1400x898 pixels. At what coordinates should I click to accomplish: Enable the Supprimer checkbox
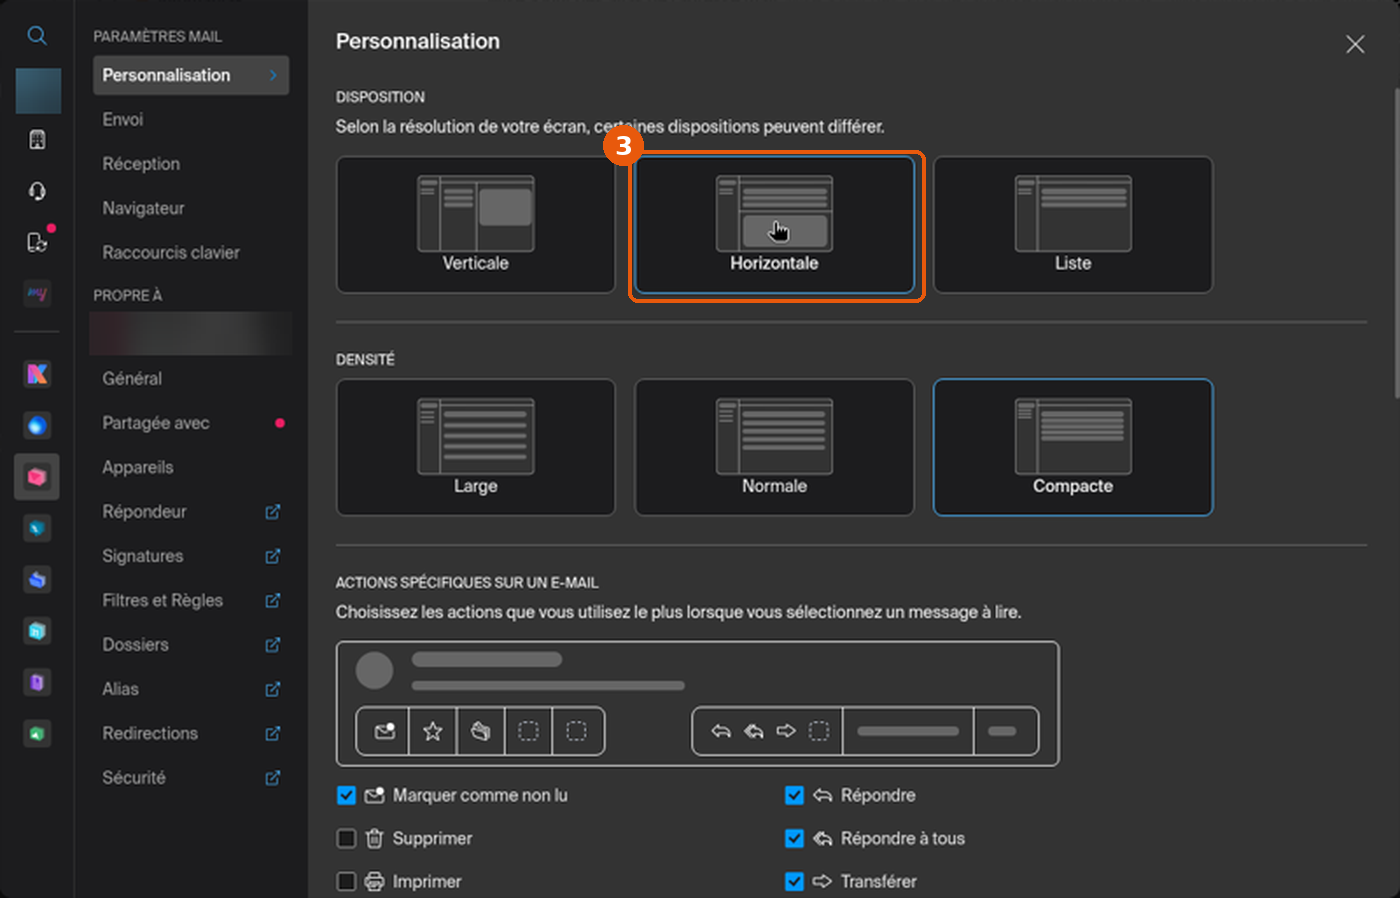(346, 839)
